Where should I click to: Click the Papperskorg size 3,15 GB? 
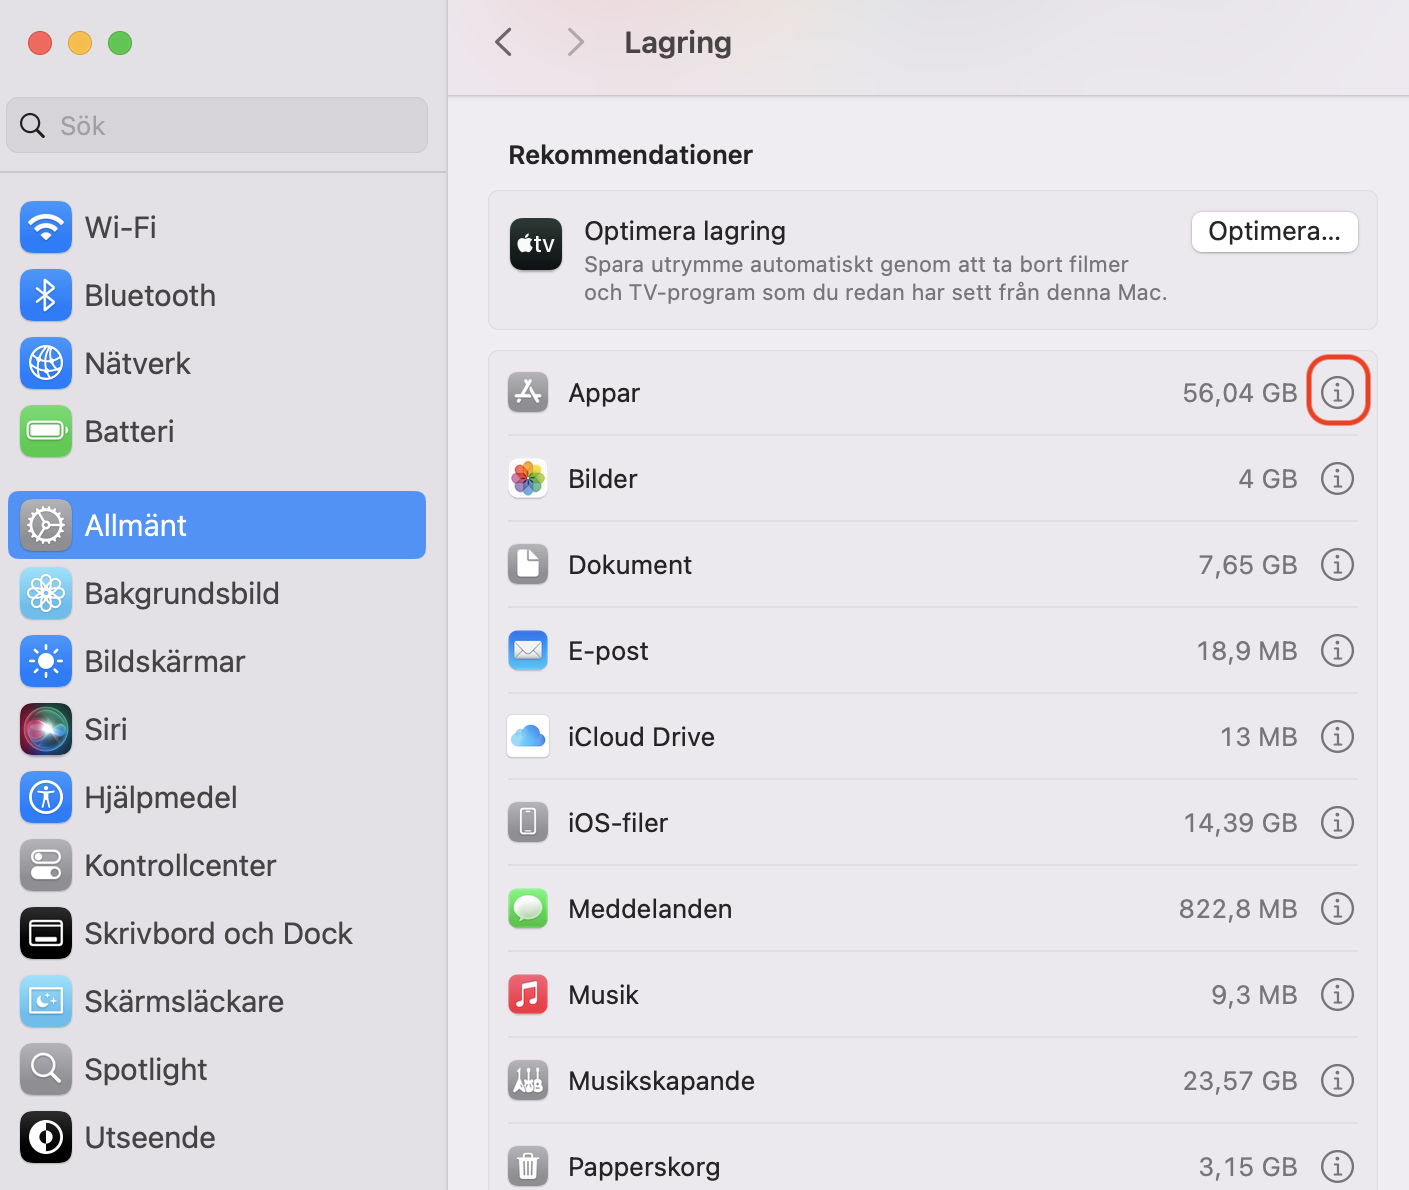pyautogui.click(x=1248, y=1167)
